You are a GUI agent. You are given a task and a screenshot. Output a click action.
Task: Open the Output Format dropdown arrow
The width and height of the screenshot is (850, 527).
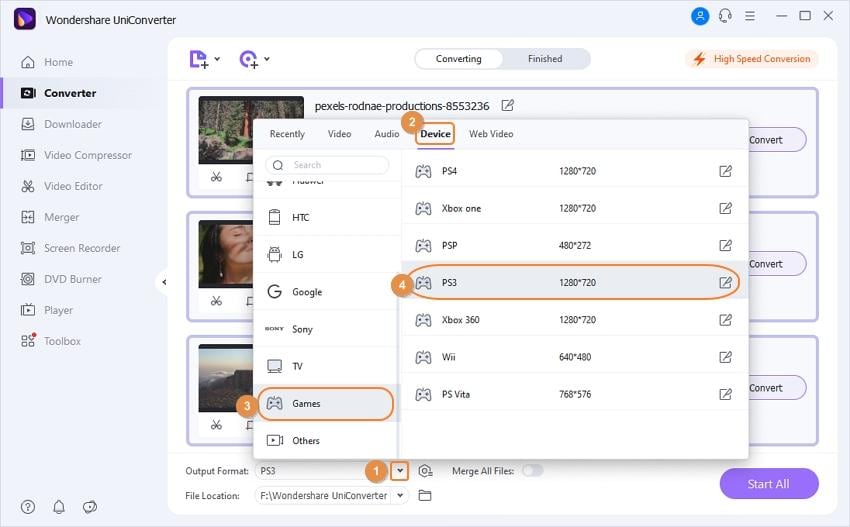tap(400, 471)
